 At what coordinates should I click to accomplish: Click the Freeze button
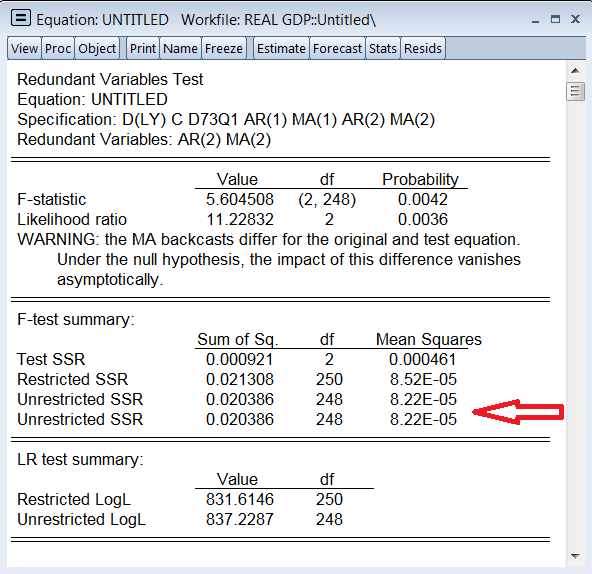[x=224, y=48]
